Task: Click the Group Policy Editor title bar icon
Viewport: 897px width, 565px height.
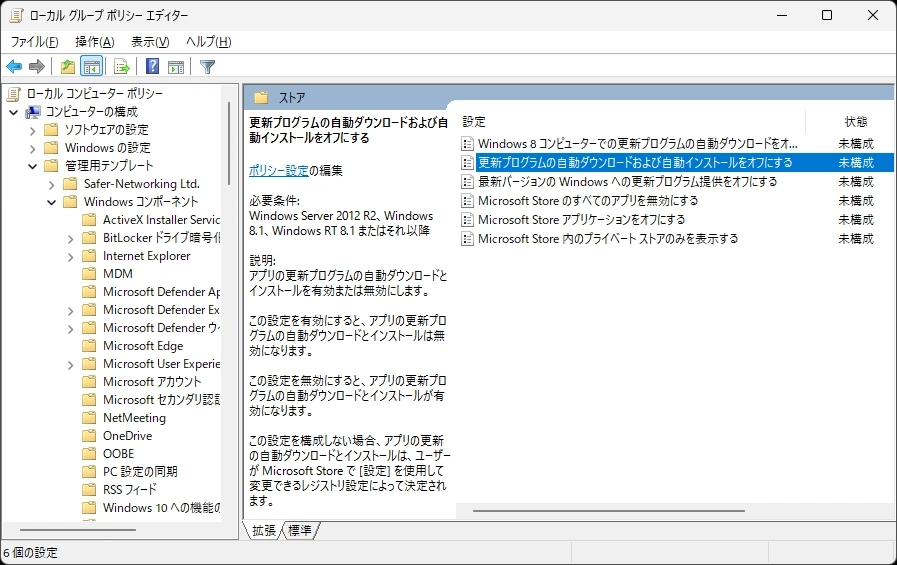Action: pos(16,15)
